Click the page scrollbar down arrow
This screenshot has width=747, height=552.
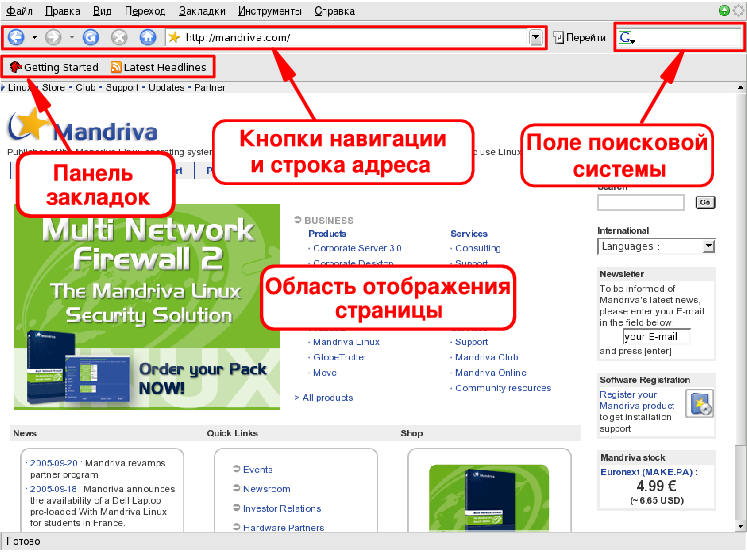coord(740,527)
